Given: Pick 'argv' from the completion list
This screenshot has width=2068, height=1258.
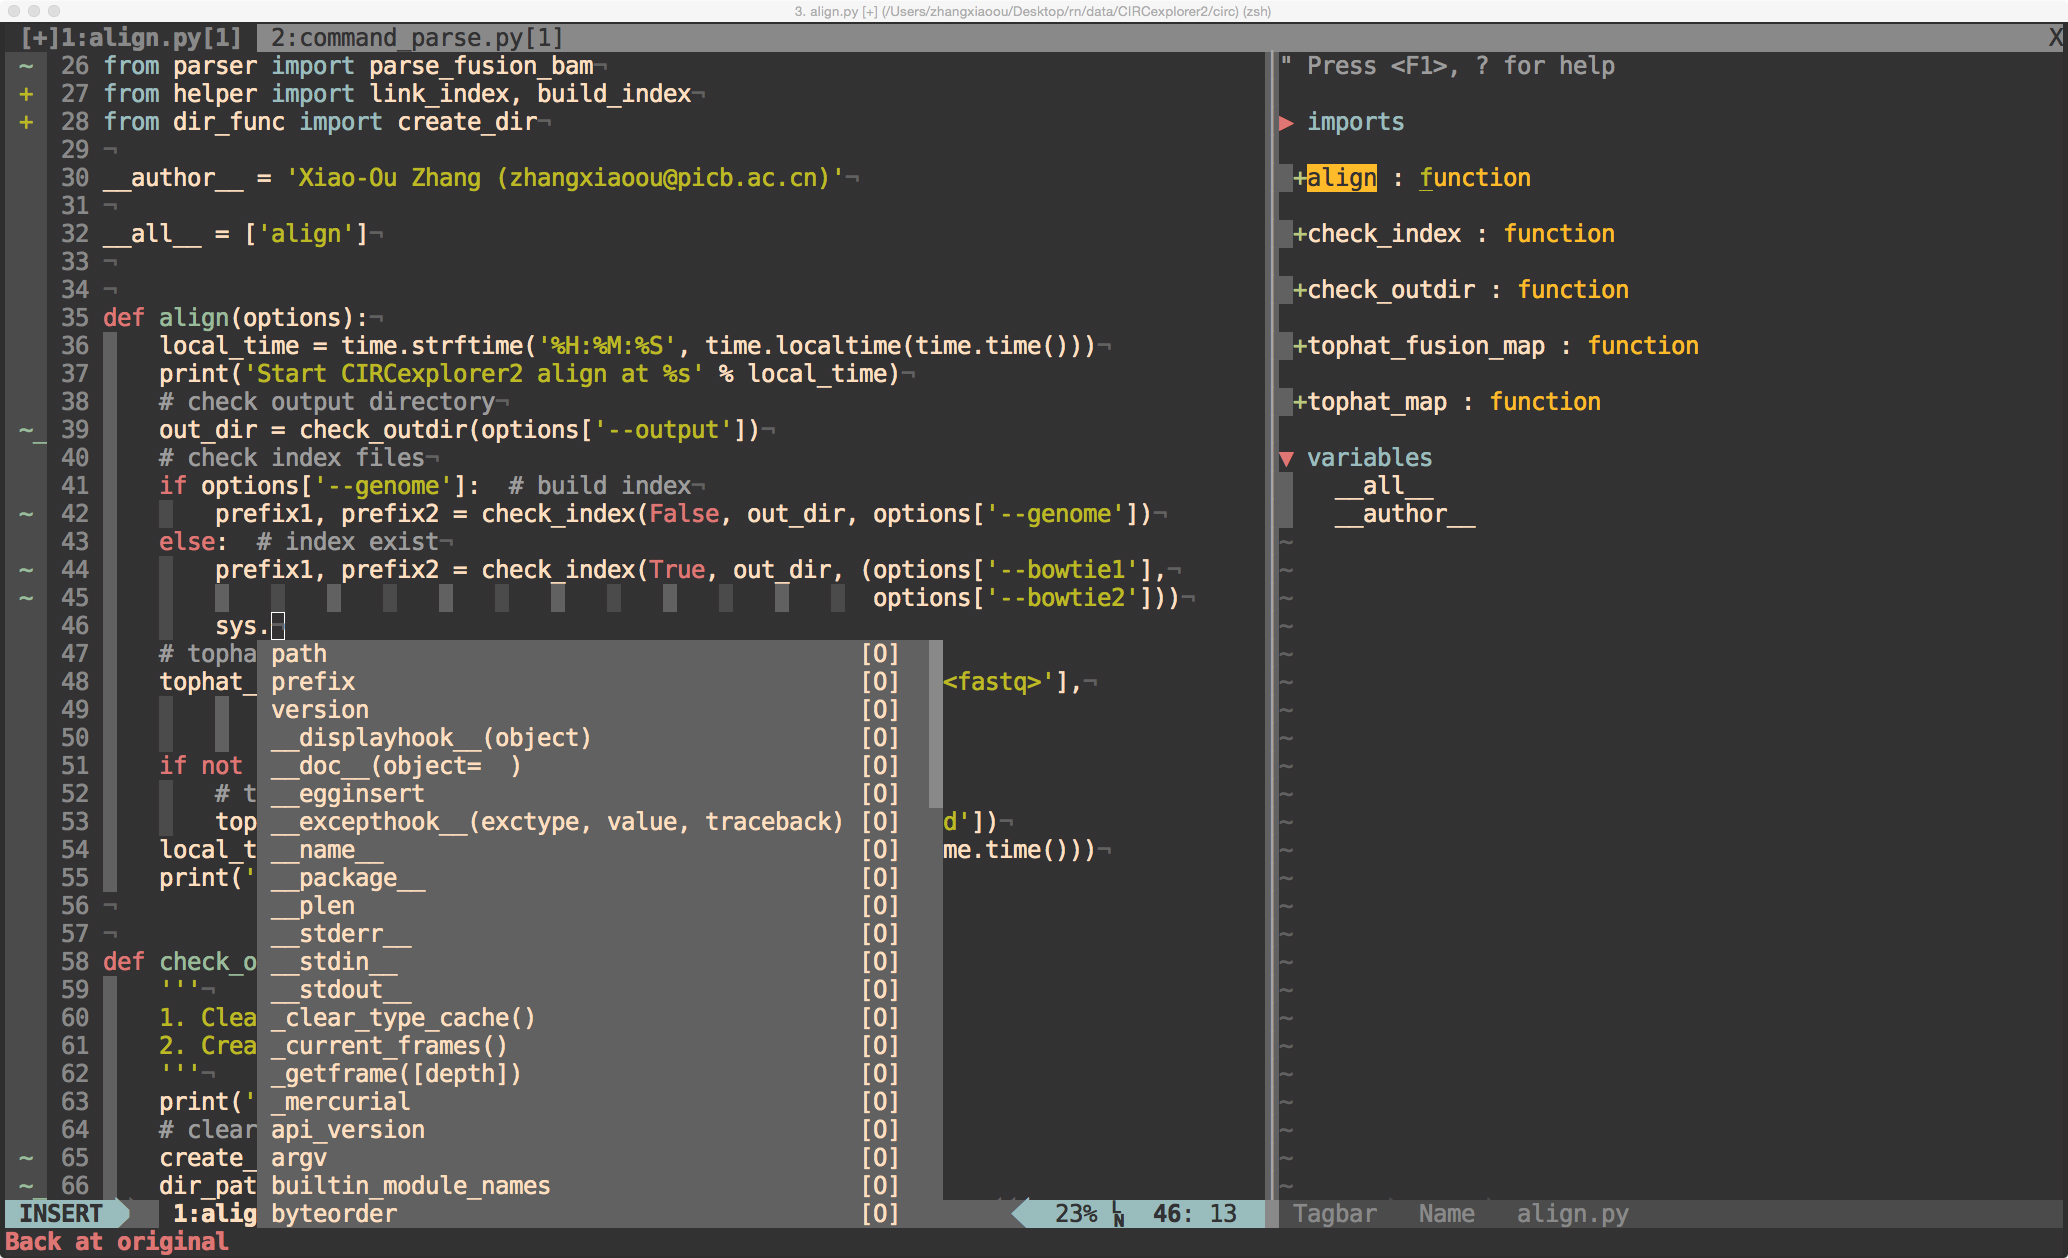Looking at the screenshot, I should [299, 1158].
